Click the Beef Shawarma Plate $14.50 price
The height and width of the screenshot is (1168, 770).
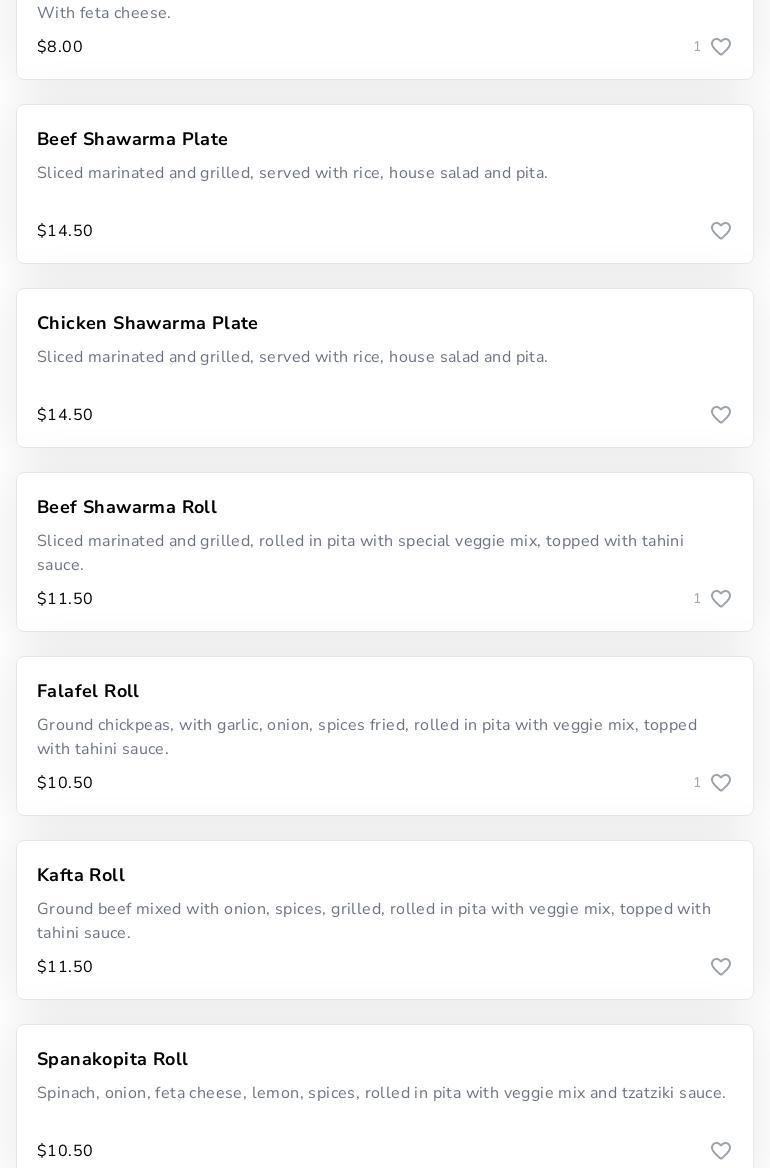click(x=65, y=231)
